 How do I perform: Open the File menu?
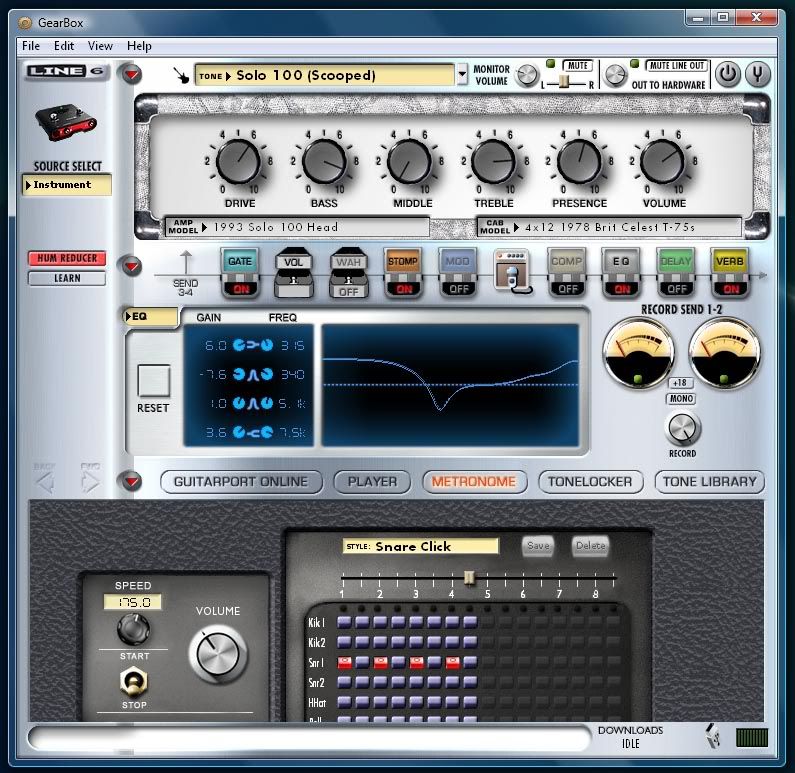(x=31, y=46)
